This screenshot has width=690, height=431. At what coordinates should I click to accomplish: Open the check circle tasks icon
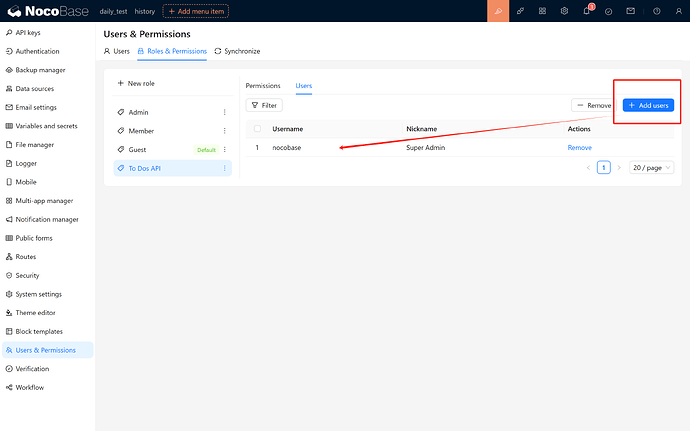click(x=609, y=11)
